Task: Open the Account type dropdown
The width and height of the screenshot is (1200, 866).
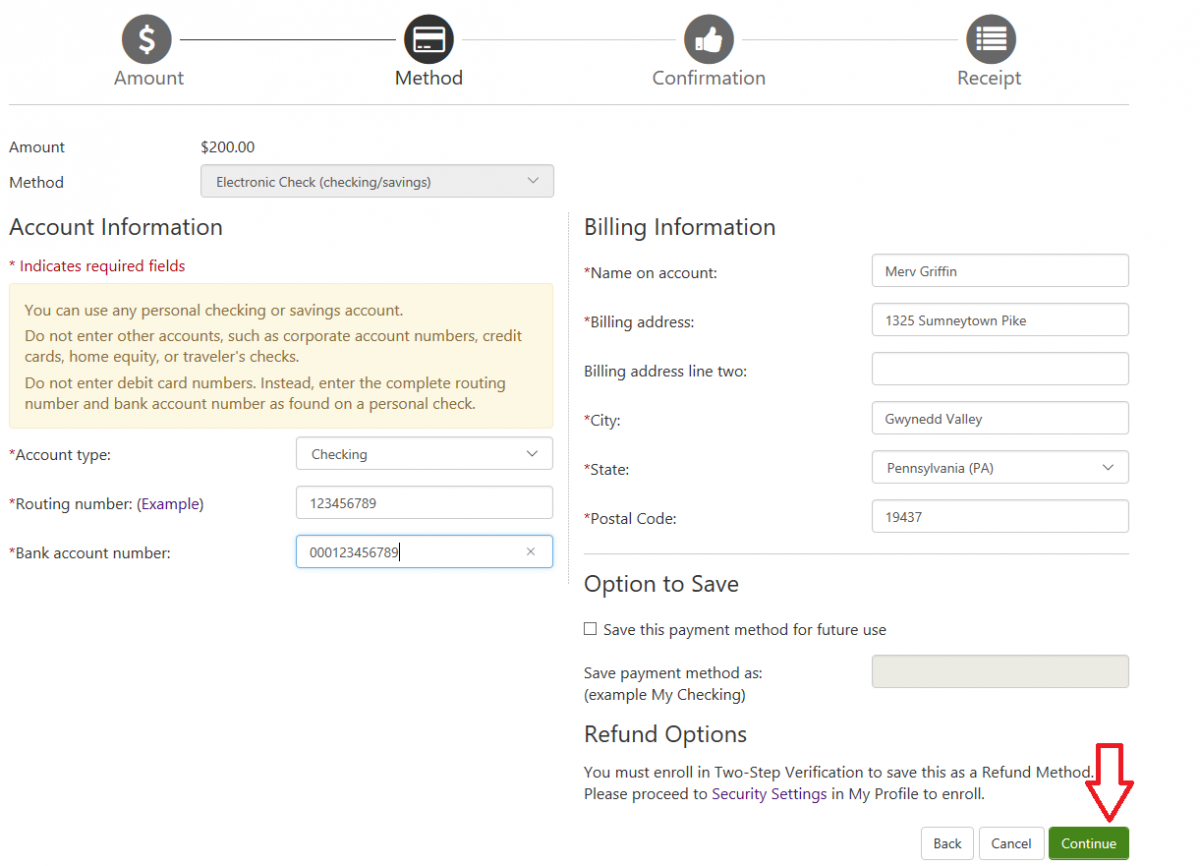Action: pos(424,453)
